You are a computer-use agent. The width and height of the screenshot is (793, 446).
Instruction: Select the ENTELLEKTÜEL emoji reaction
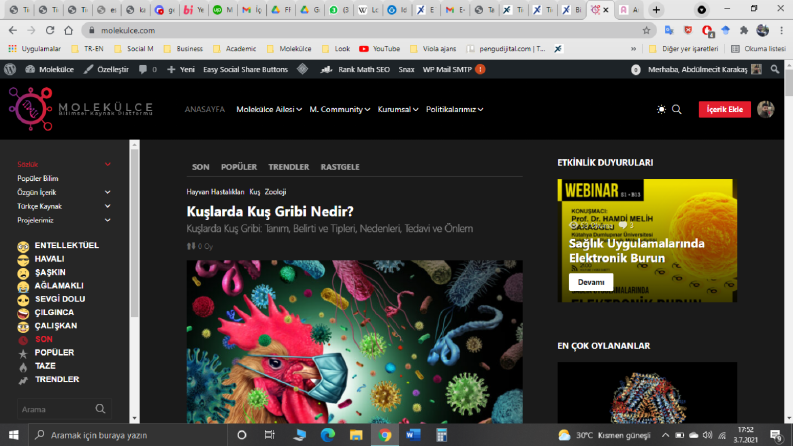[x=23, y=246]
